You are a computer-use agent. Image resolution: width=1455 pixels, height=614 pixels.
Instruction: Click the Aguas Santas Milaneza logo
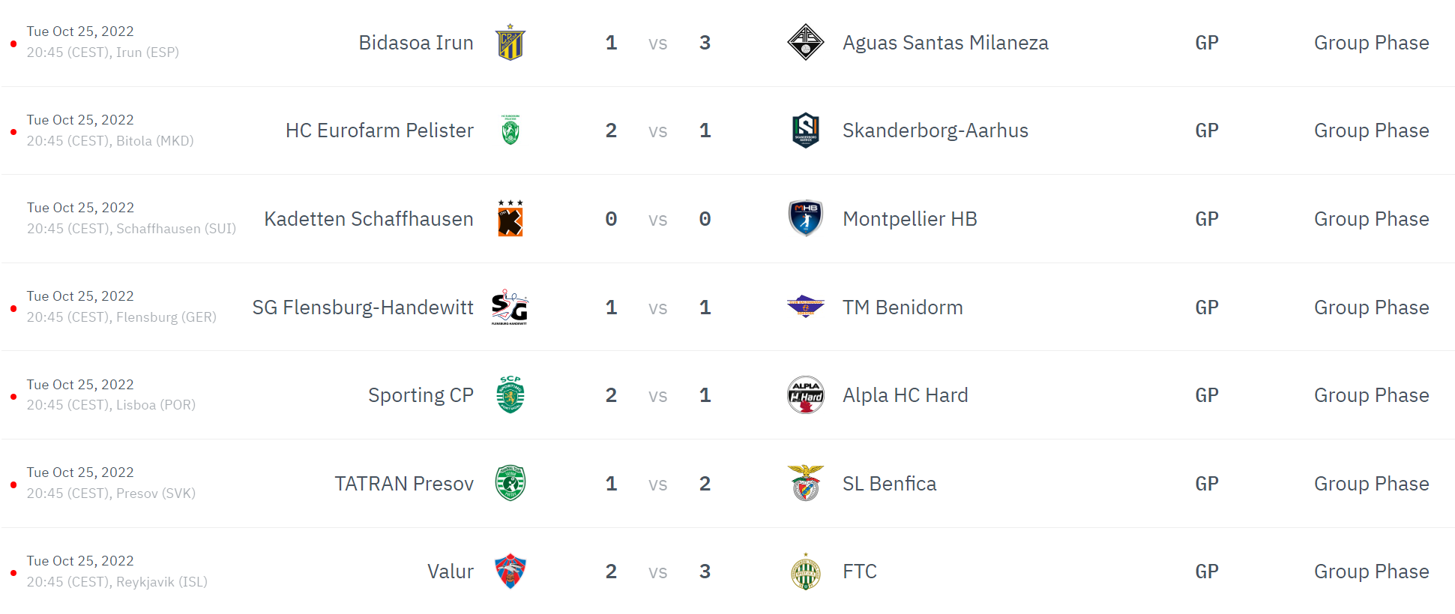(x=805, y=42)
